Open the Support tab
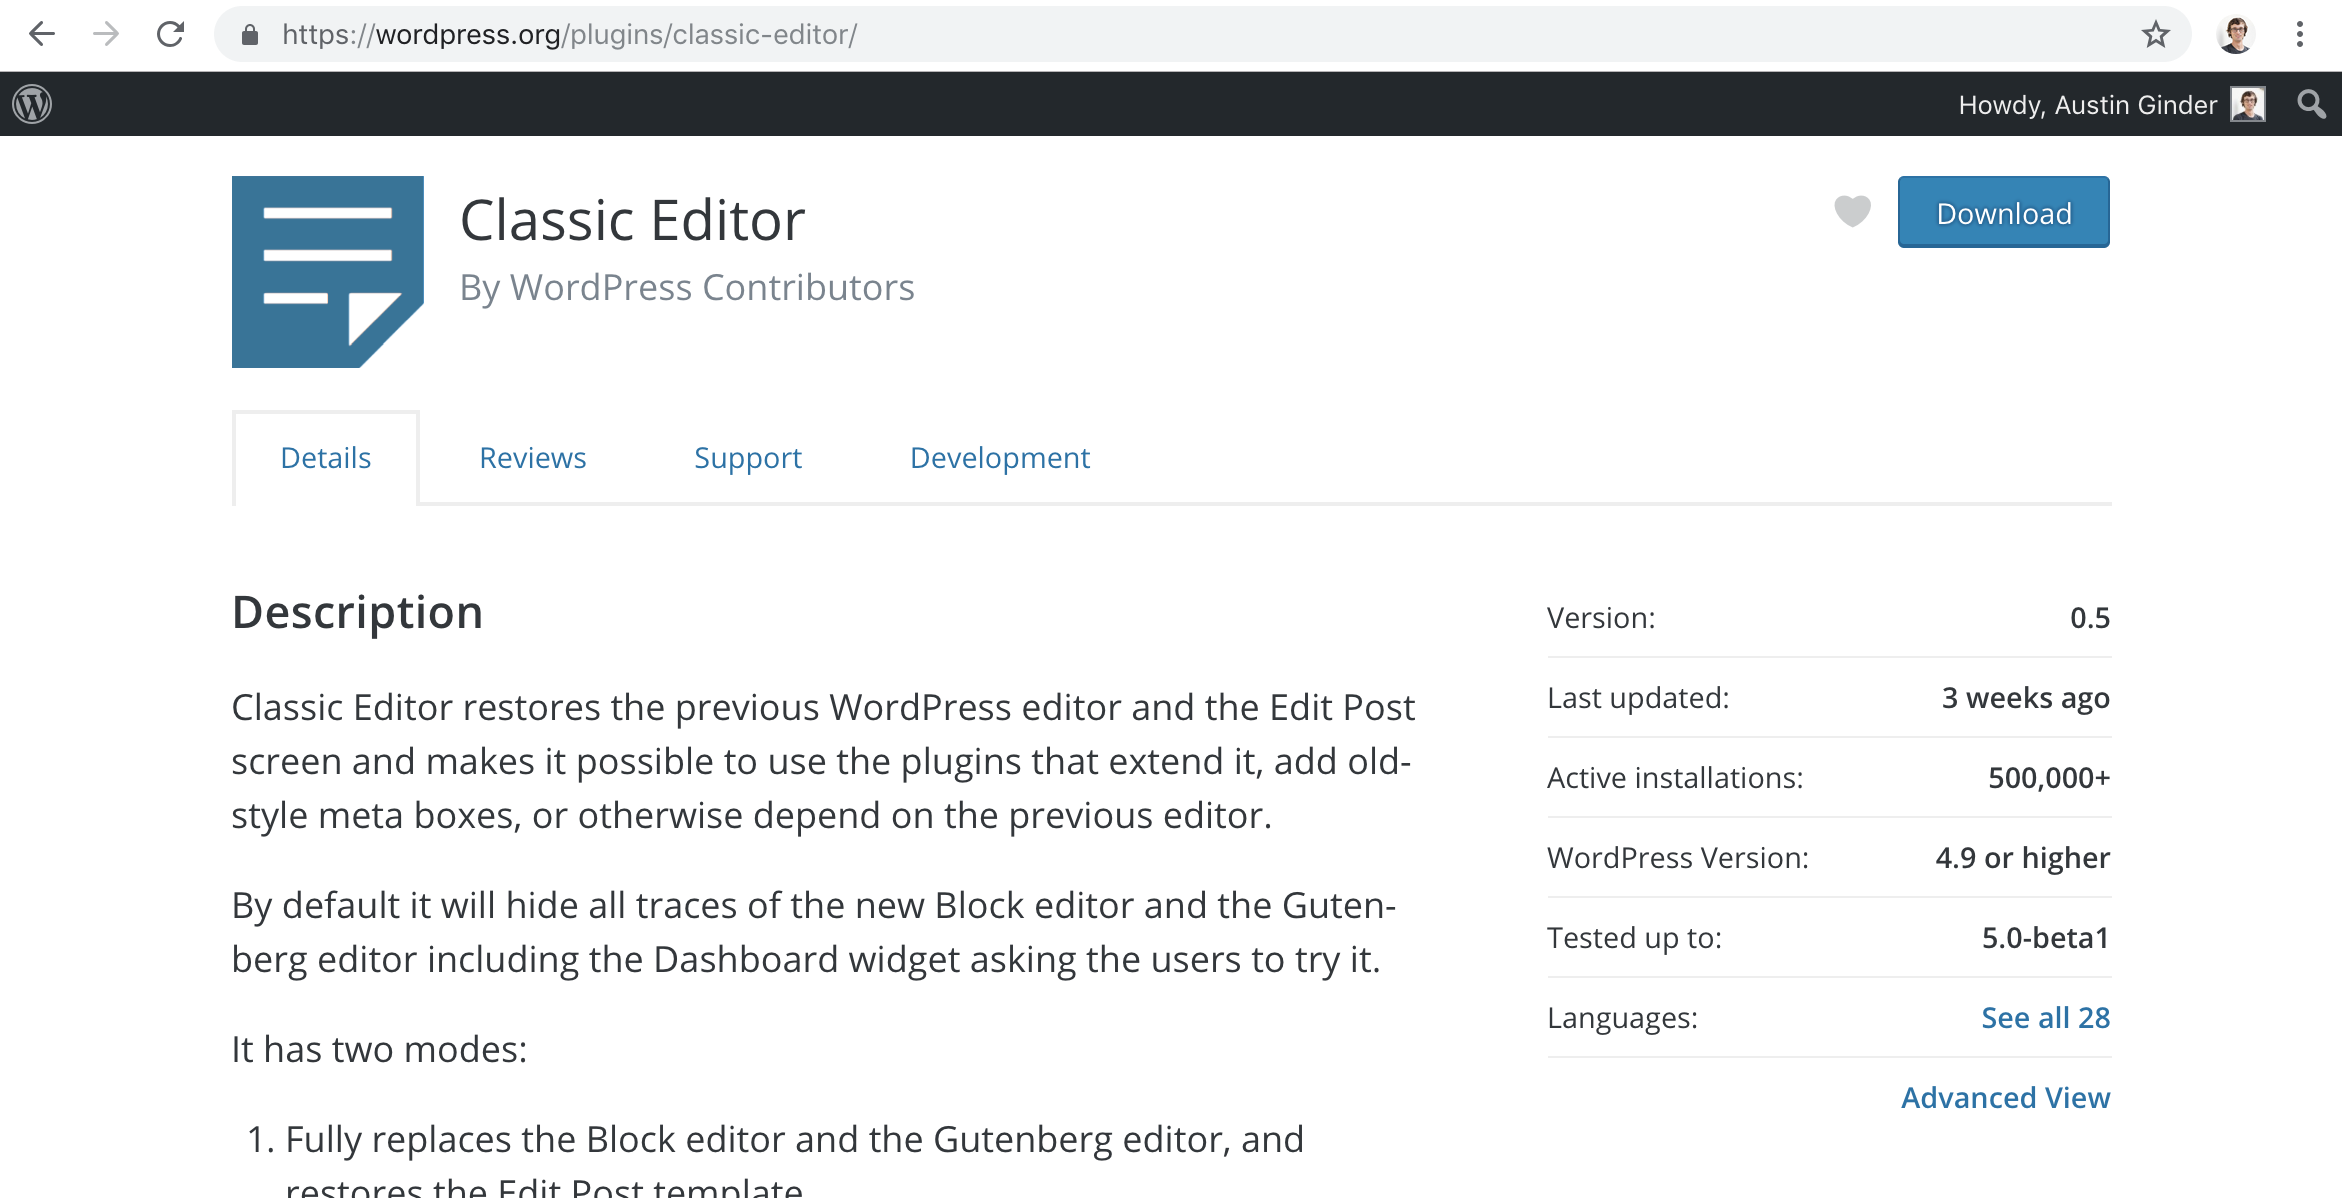 coord(748,458)
